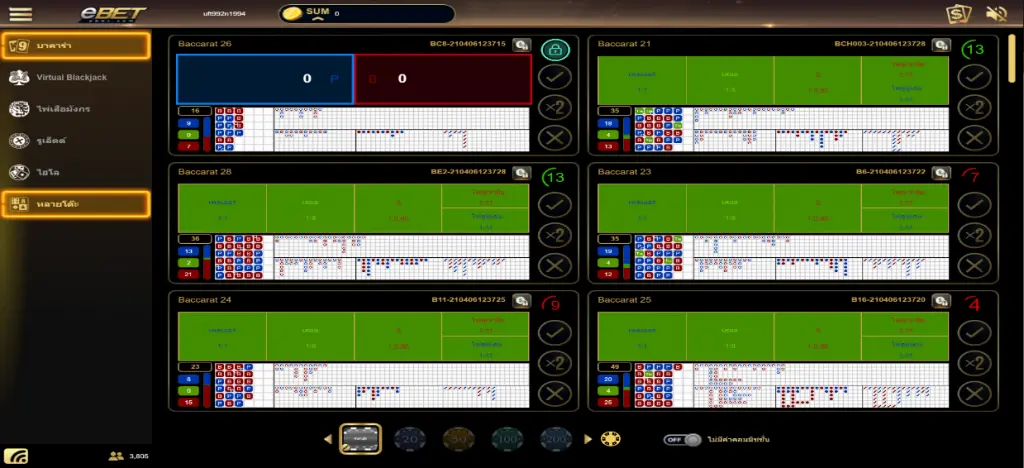1024x468 pixels.
Task: Select Virtual Blackjack in the sidebar
Action: tap(71, 77)
